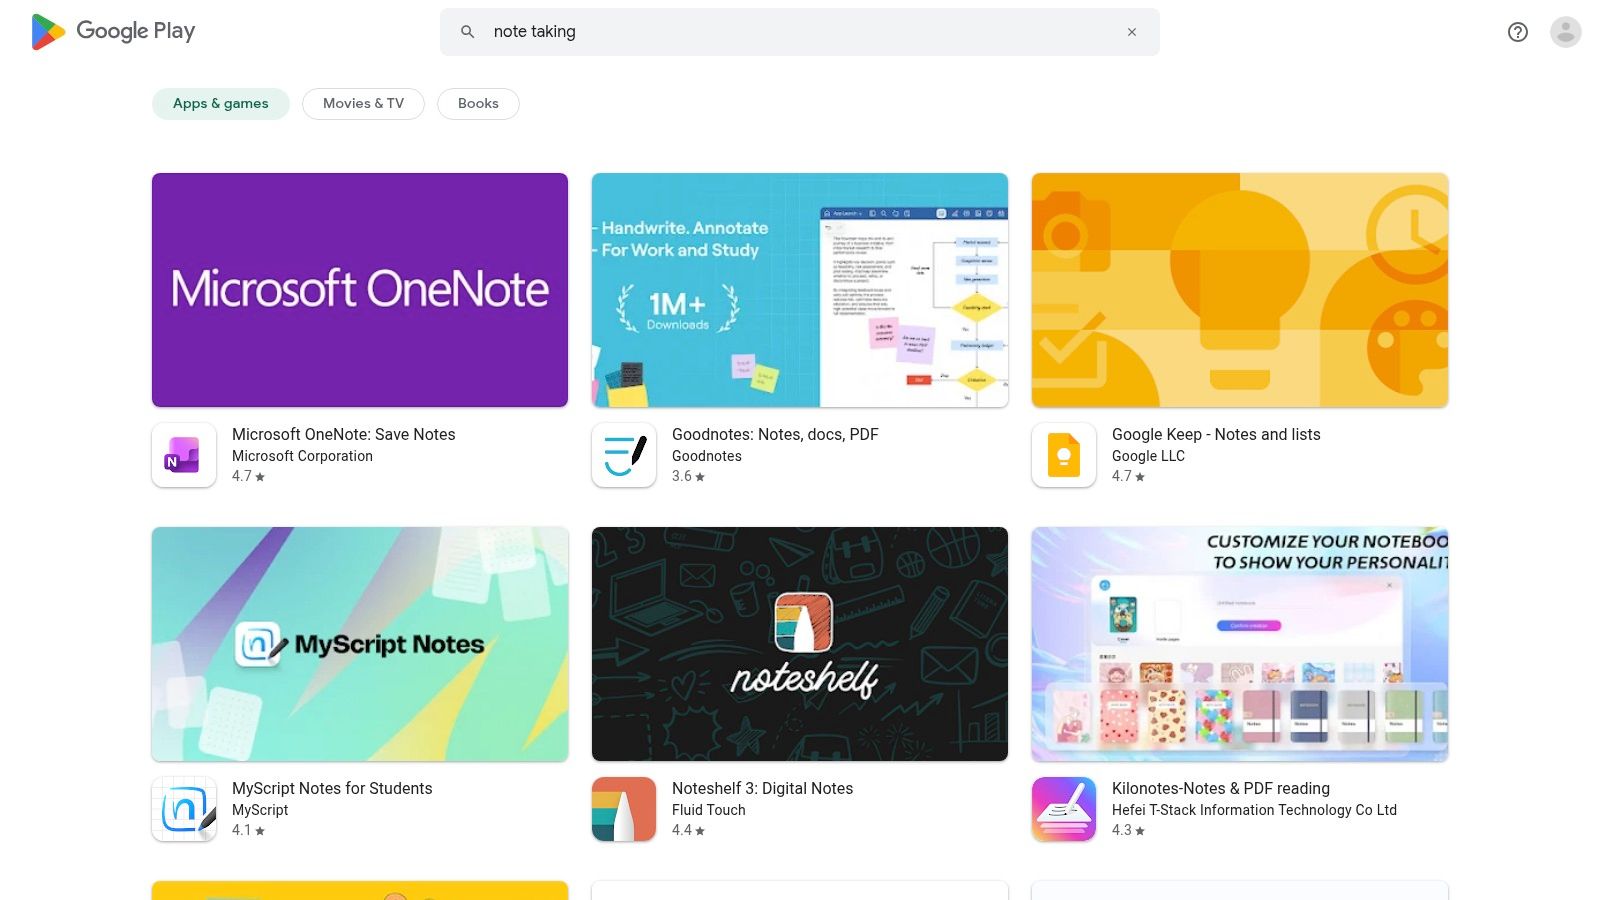Click the Kilonotes app icon
Screen dimensions: 1600x900
(x=1064, y=809)
